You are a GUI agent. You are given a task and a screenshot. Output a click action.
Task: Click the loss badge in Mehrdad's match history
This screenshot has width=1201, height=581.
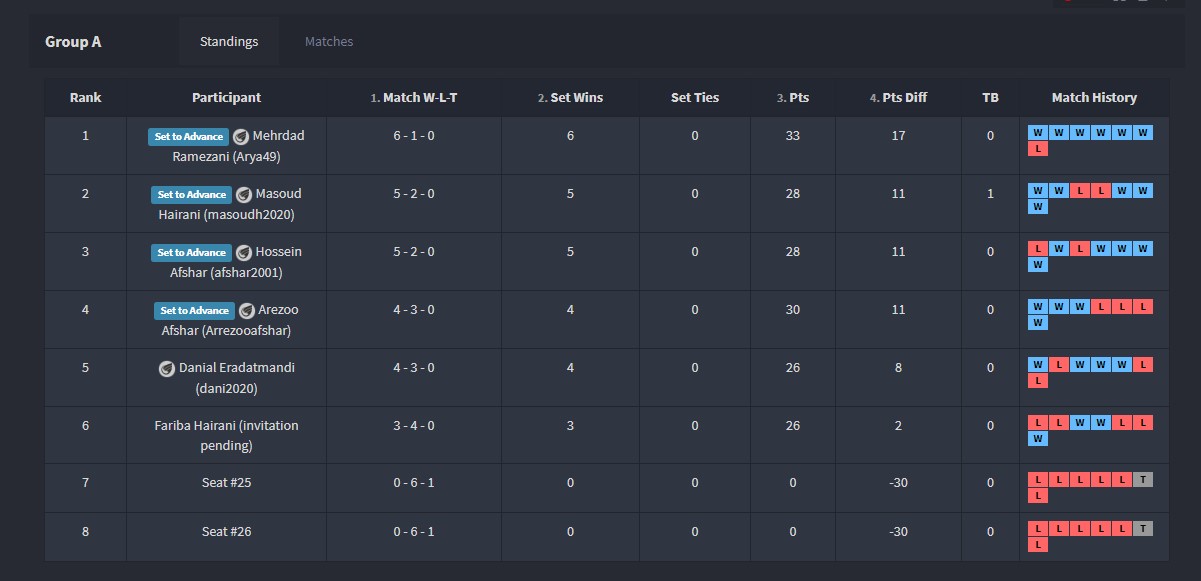(x=1038, y=149)
